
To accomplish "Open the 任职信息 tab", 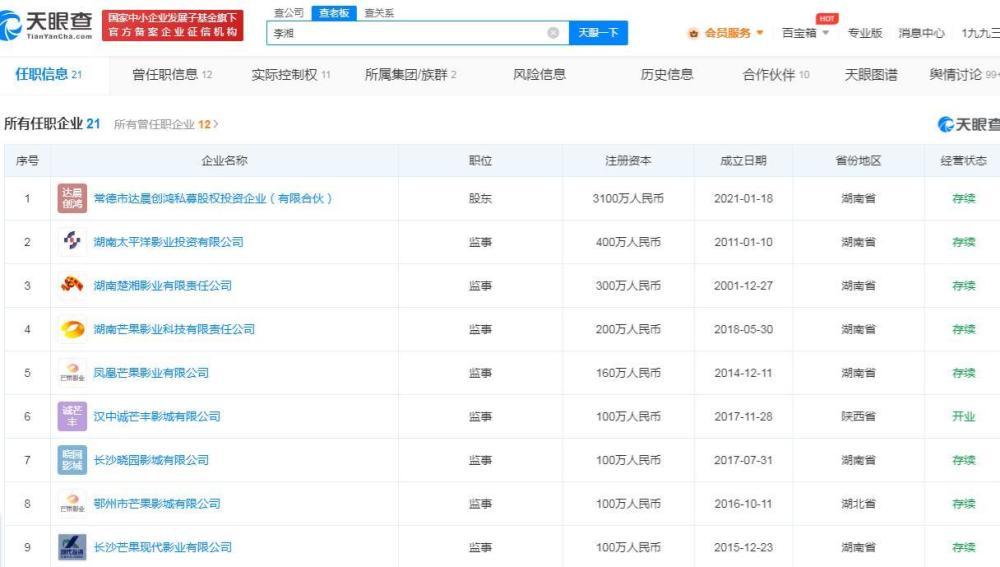I will click(x=48, y=75).
